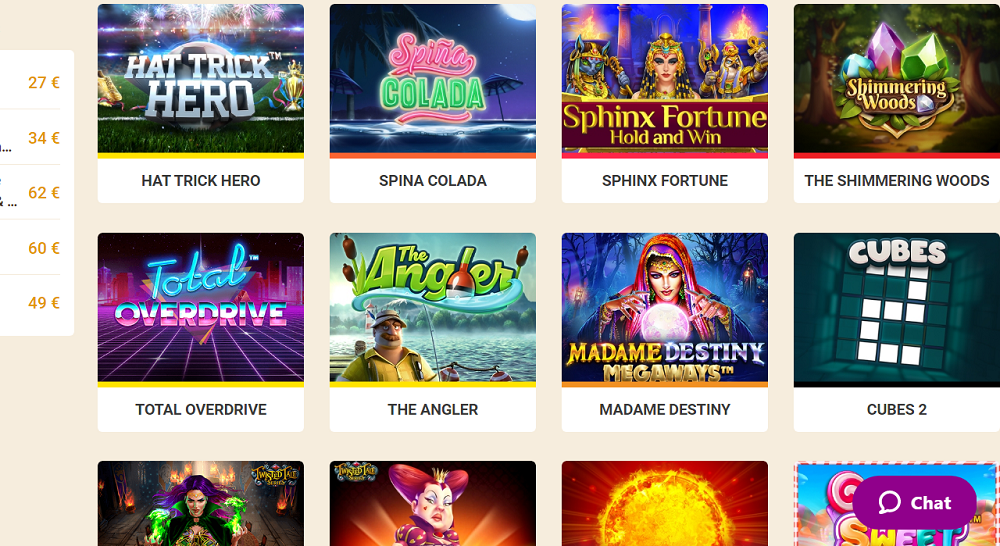Open the purple Chat button
1000x546 pixels.
click(915, 503)
